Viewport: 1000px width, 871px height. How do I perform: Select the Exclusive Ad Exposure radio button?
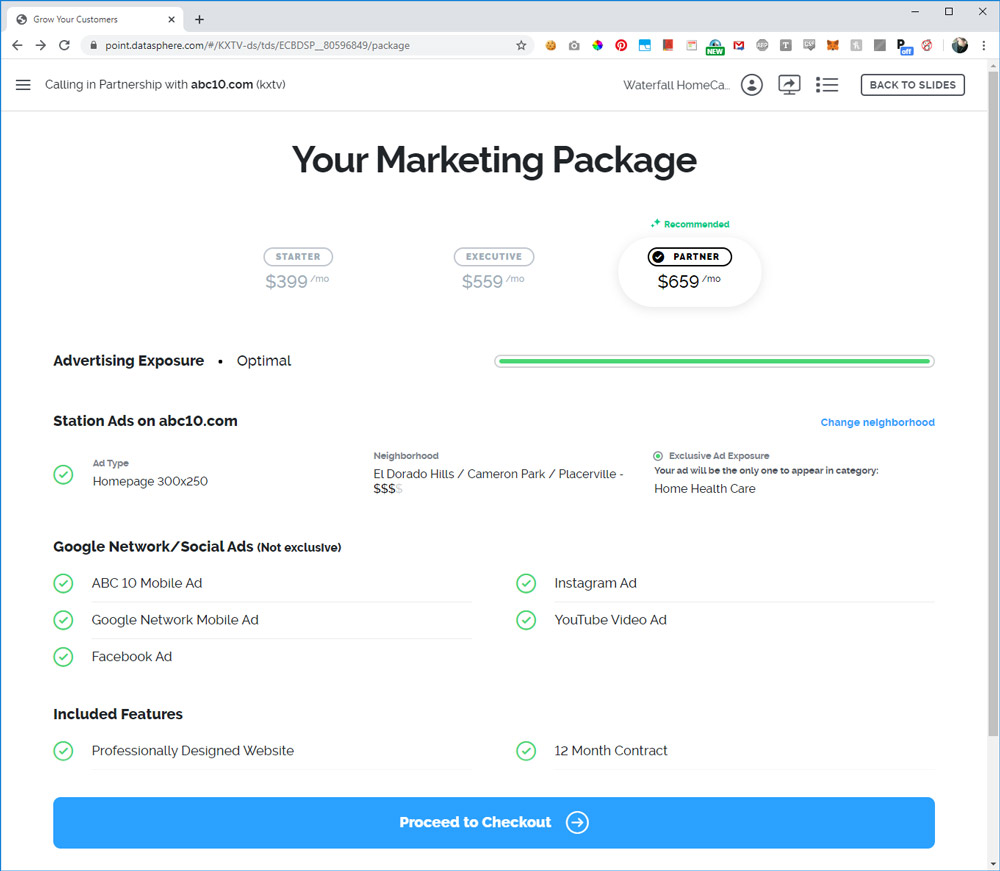pyautogui.click(x=658, y=456)
